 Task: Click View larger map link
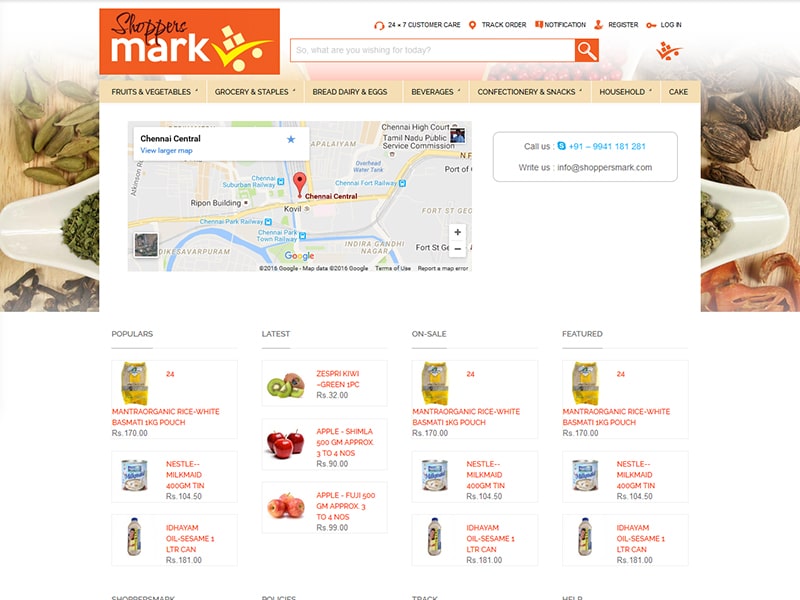[x=166, y=151]
